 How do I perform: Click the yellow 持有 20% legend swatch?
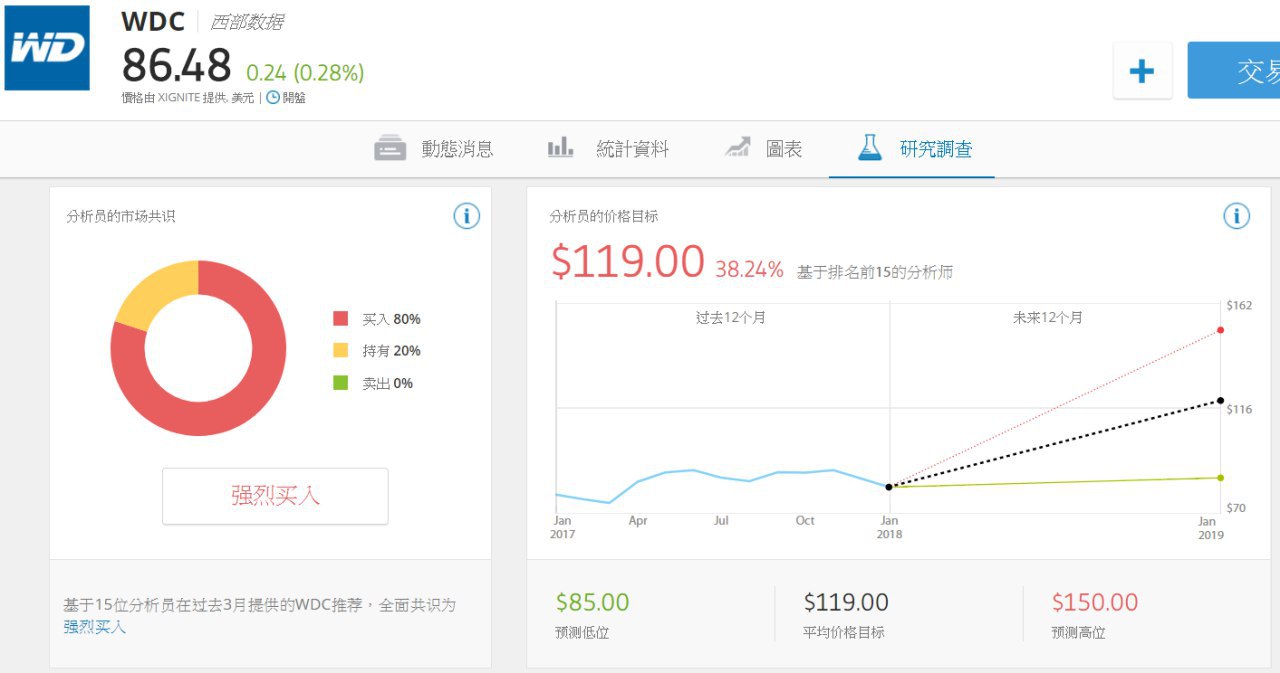coord(341,351)
